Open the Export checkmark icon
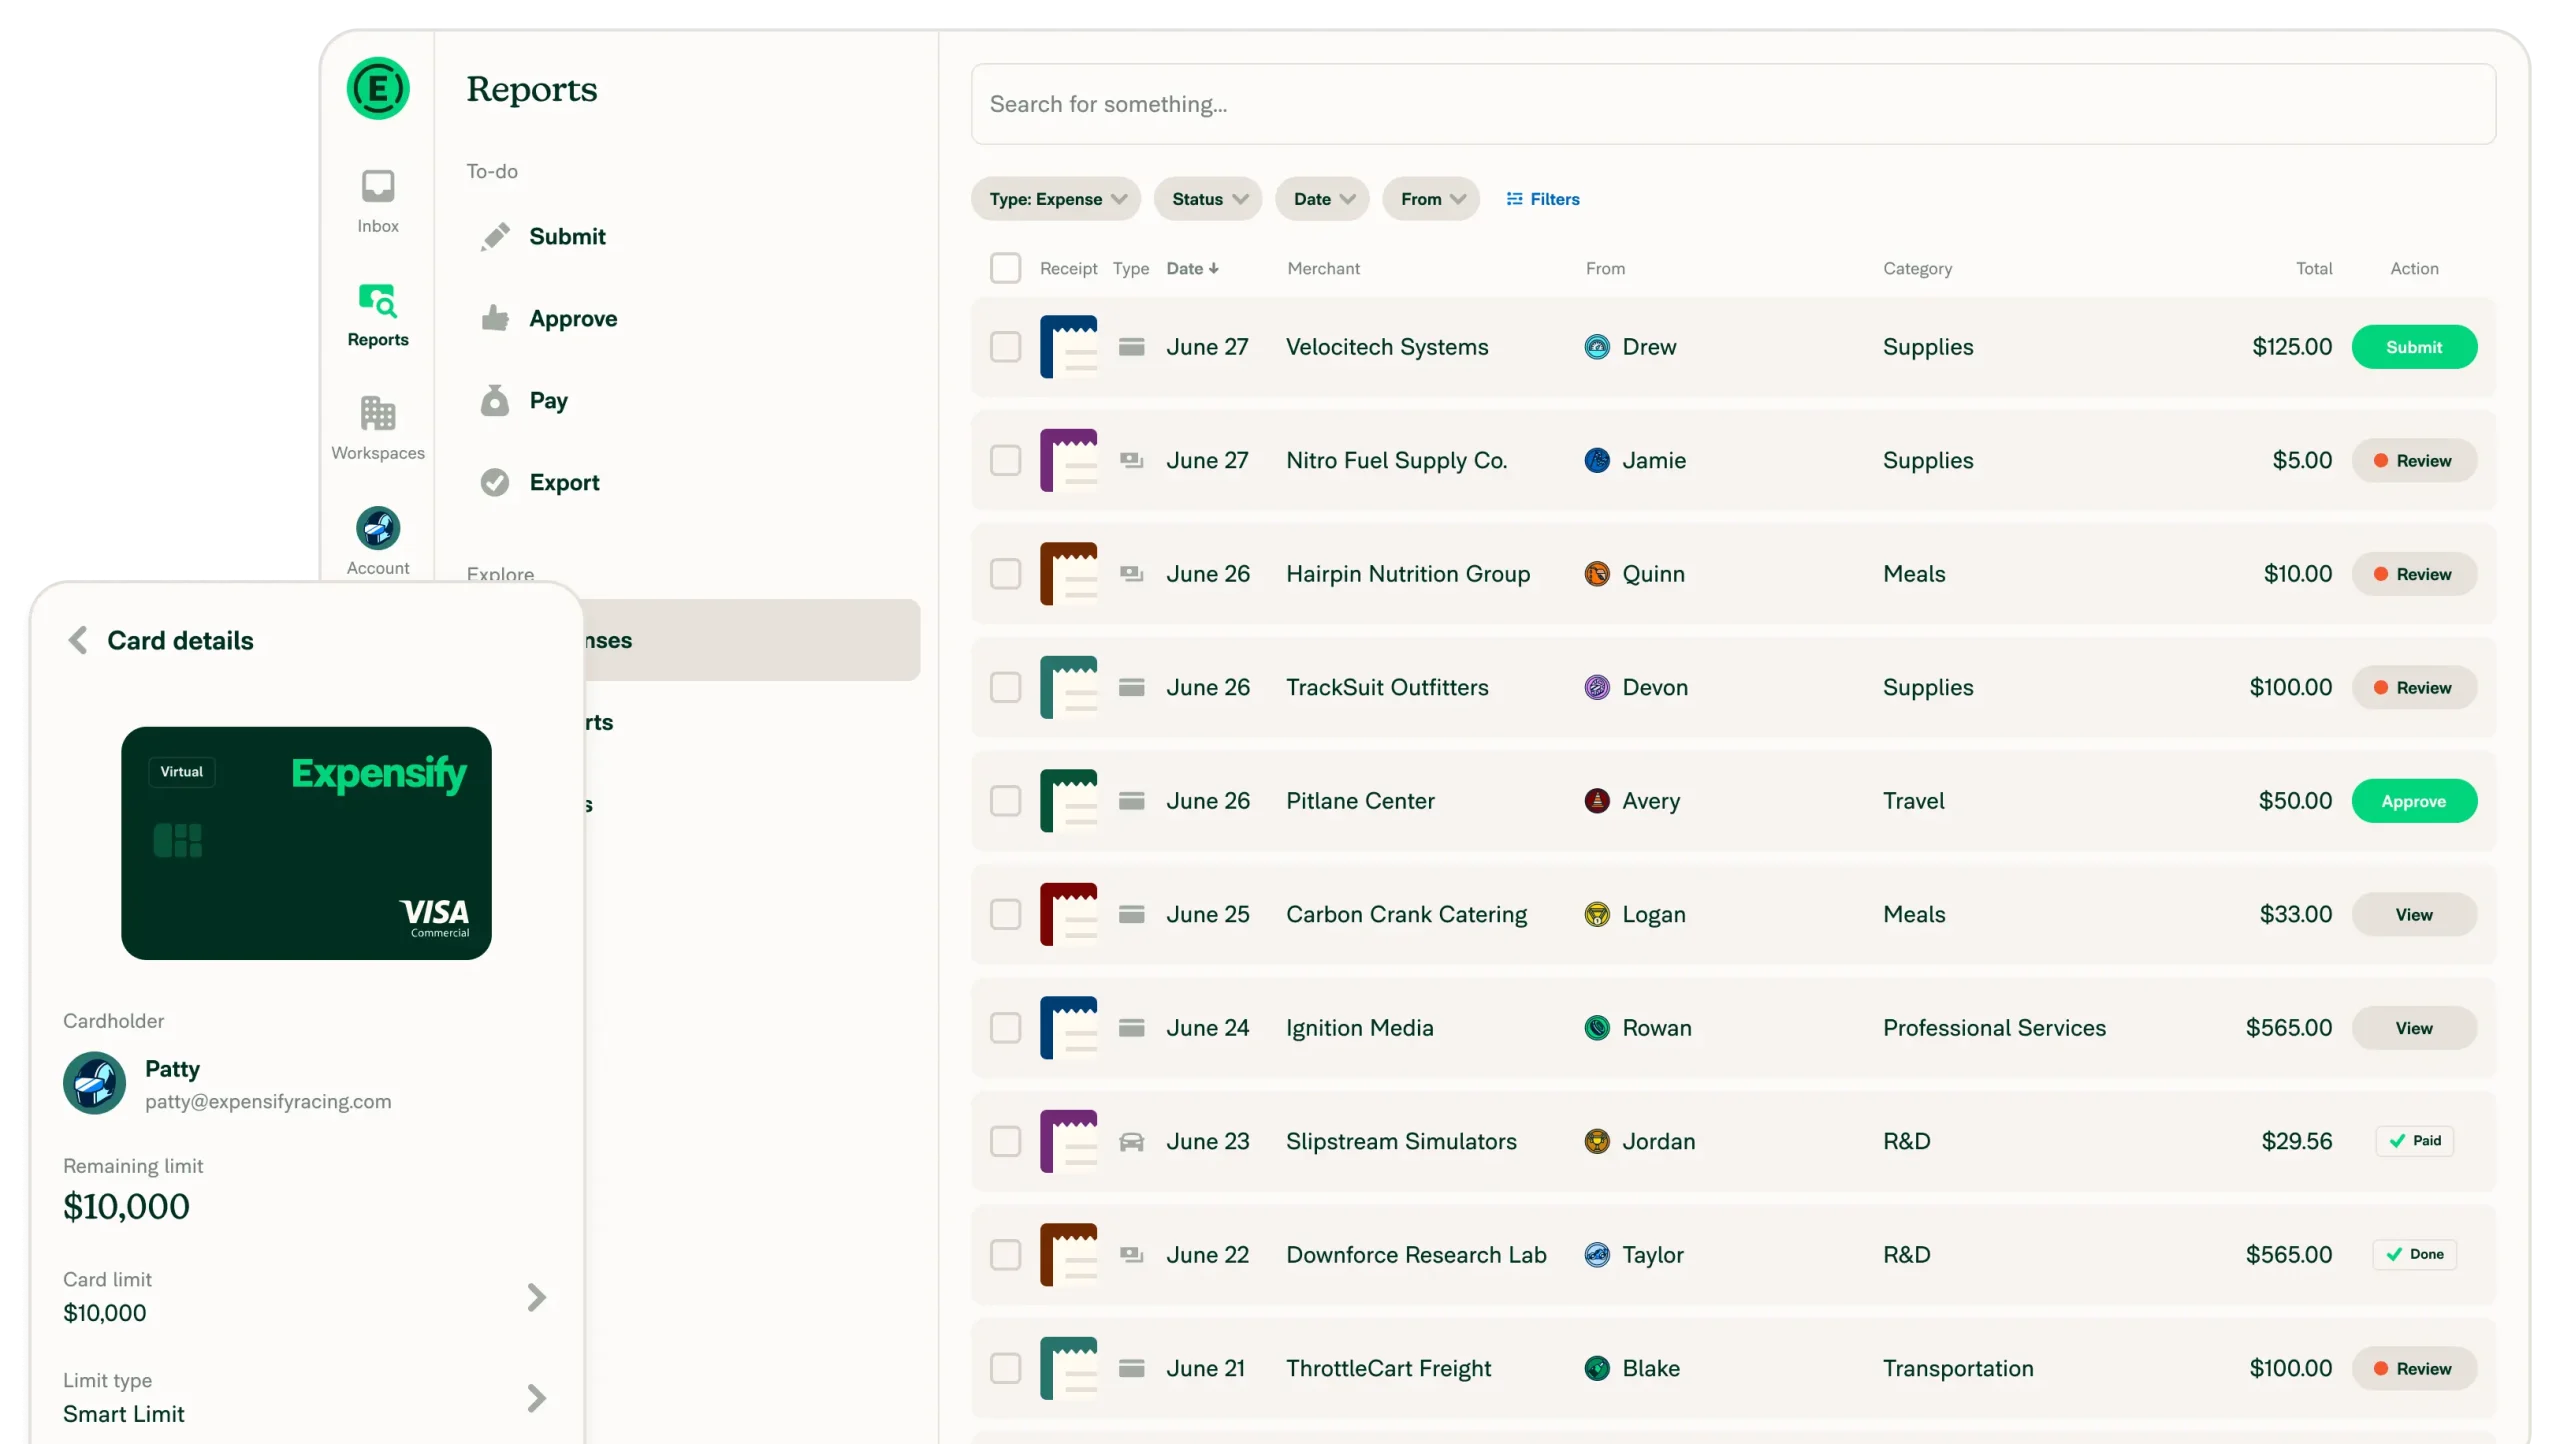Viewport: 2560px width, 1444px height. pos(495,482)
